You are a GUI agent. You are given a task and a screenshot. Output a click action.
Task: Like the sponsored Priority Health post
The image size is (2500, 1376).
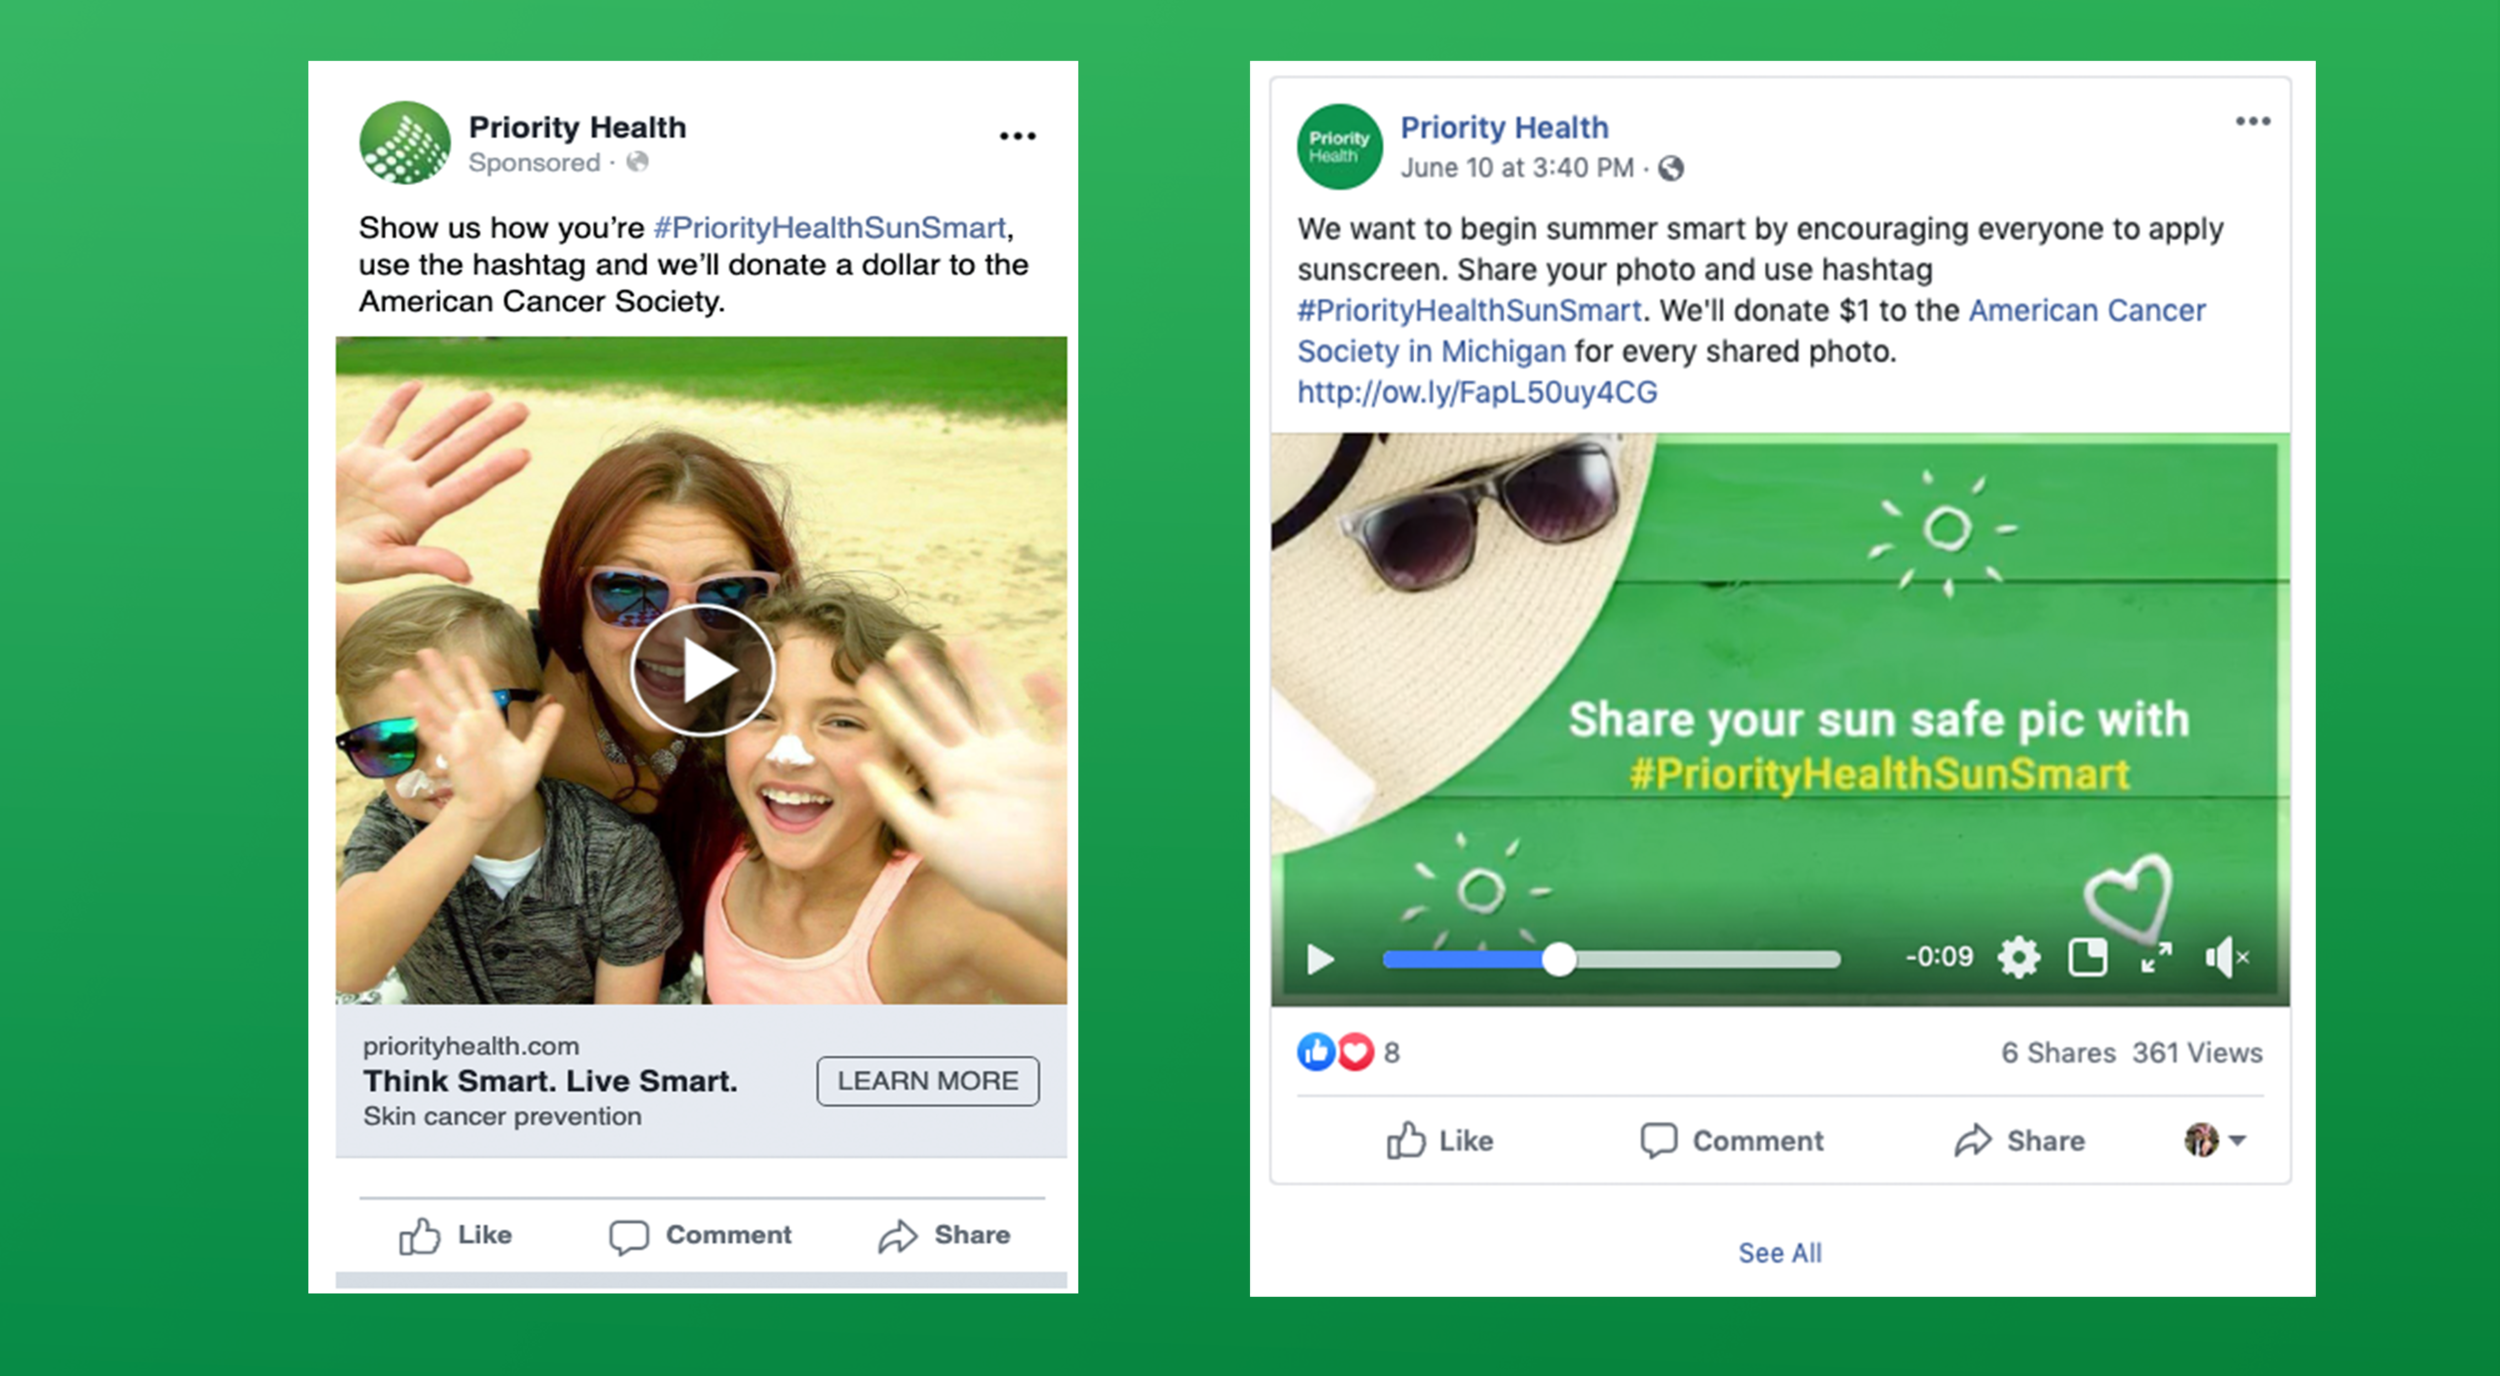[x=456, y=1236]
